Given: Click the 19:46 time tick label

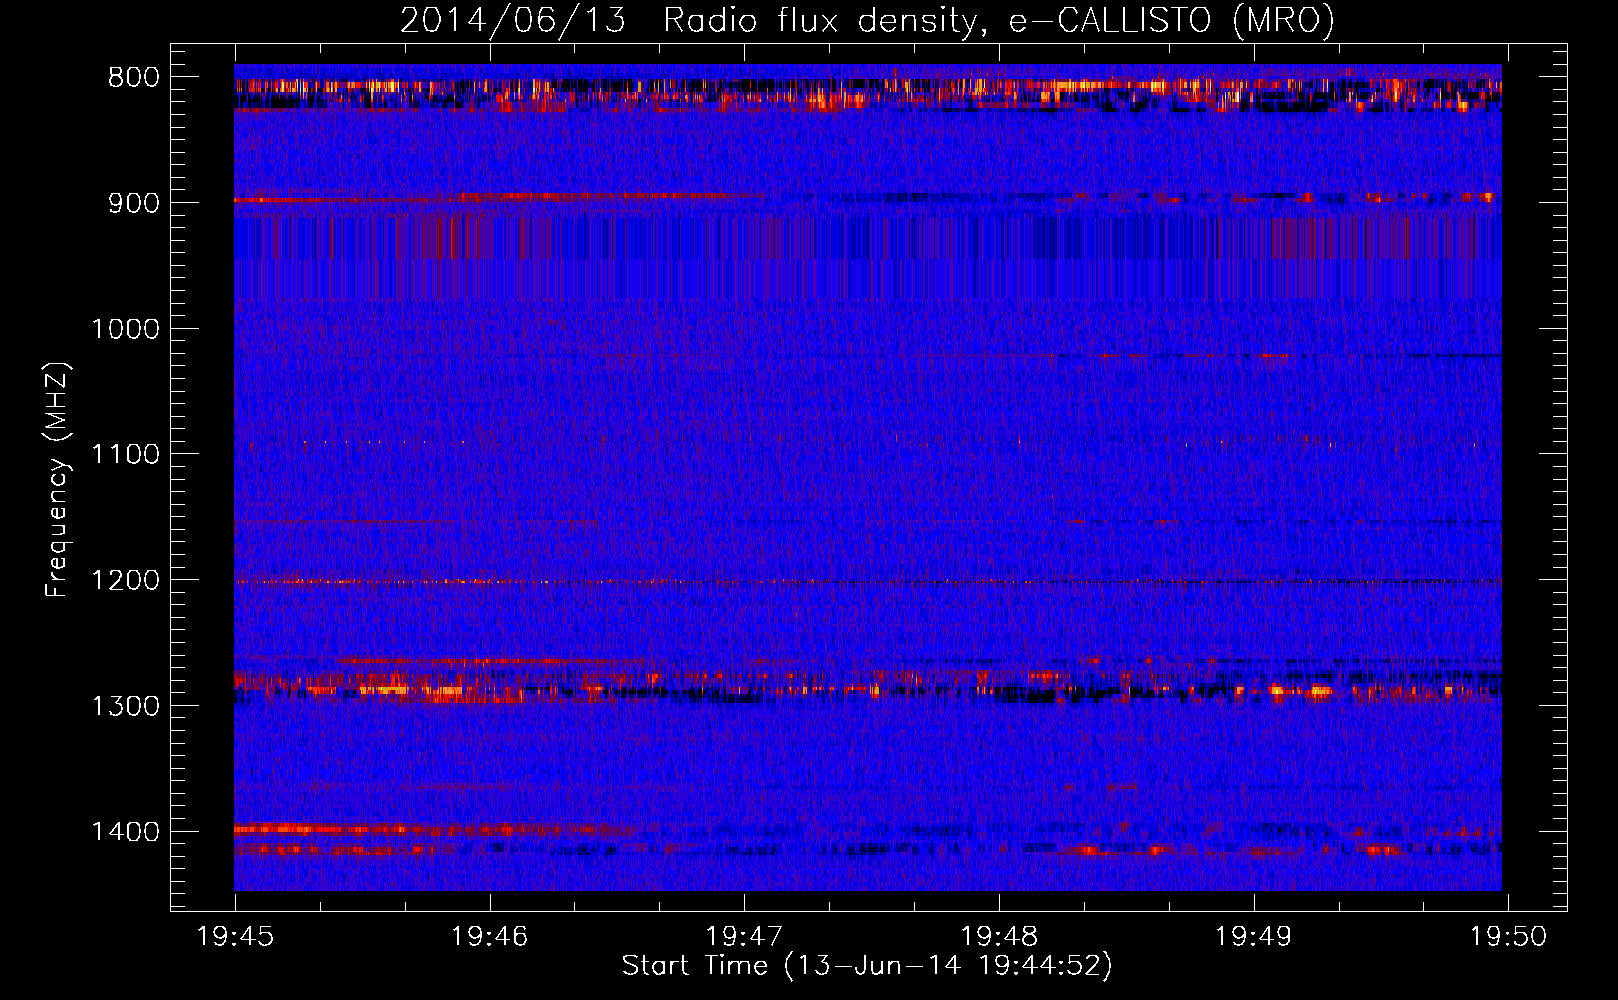Looking at the screenshot, I should pos(490,936).
